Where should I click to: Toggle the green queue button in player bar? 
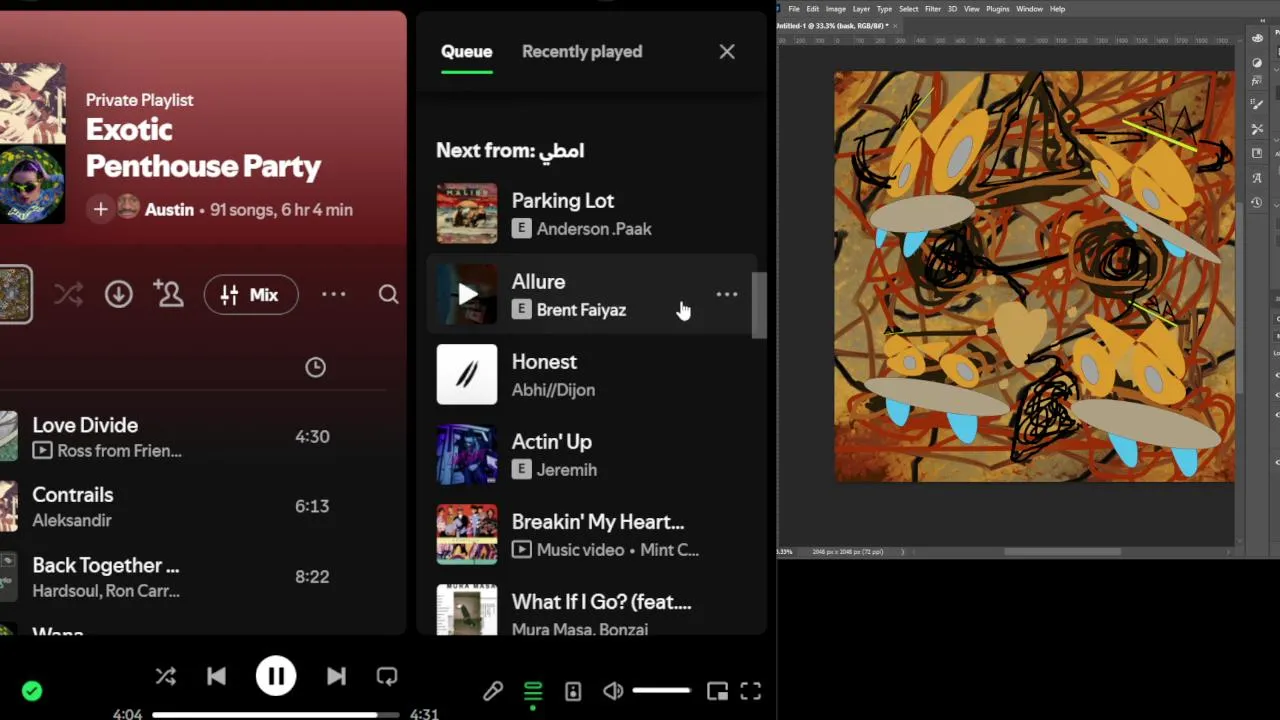pyautogui.click(x=533, y=691)
